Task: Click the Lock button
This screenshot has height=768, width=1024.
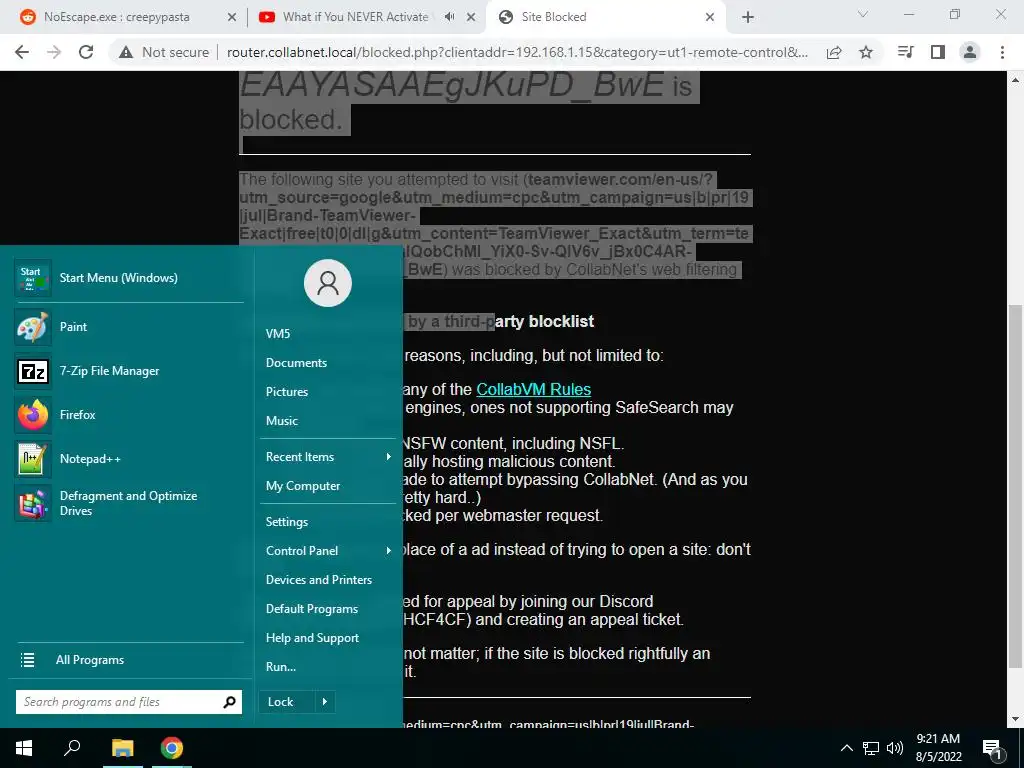Action: click(287, 702)
